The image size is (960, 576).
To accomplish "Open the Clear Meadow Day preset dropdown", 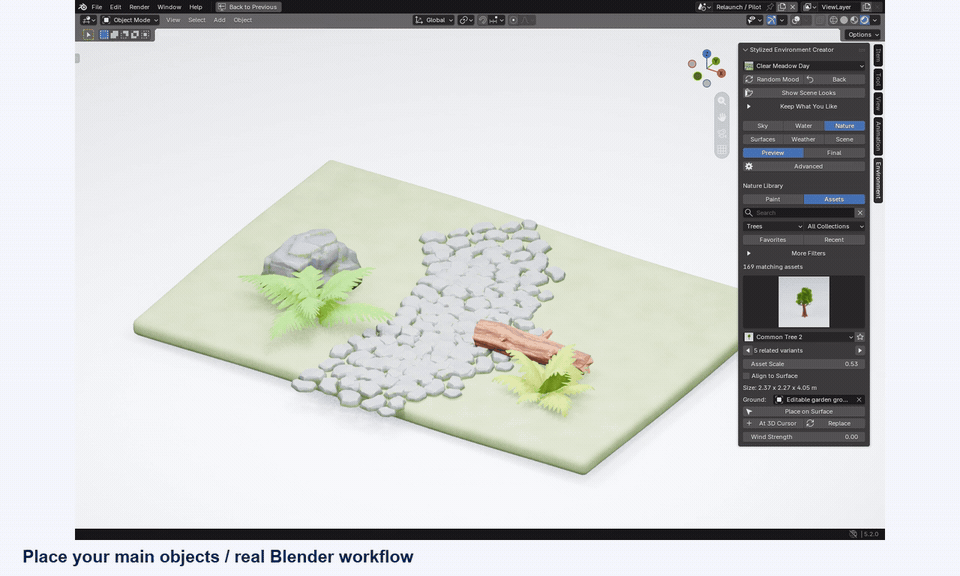I will (x=804, y=66).
